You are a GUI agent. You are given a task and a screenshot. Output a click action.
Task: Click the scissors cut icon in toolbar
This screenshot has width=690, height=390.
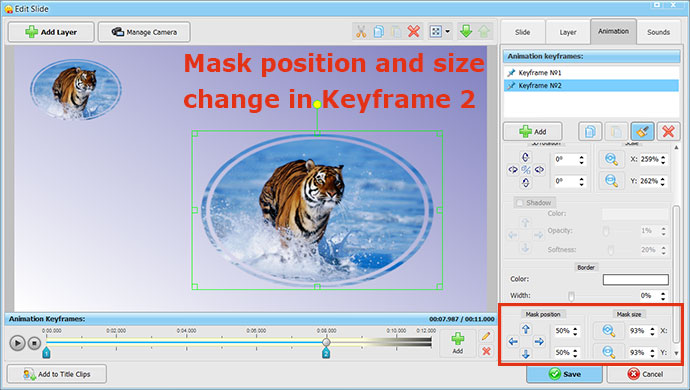pos(361,32)
